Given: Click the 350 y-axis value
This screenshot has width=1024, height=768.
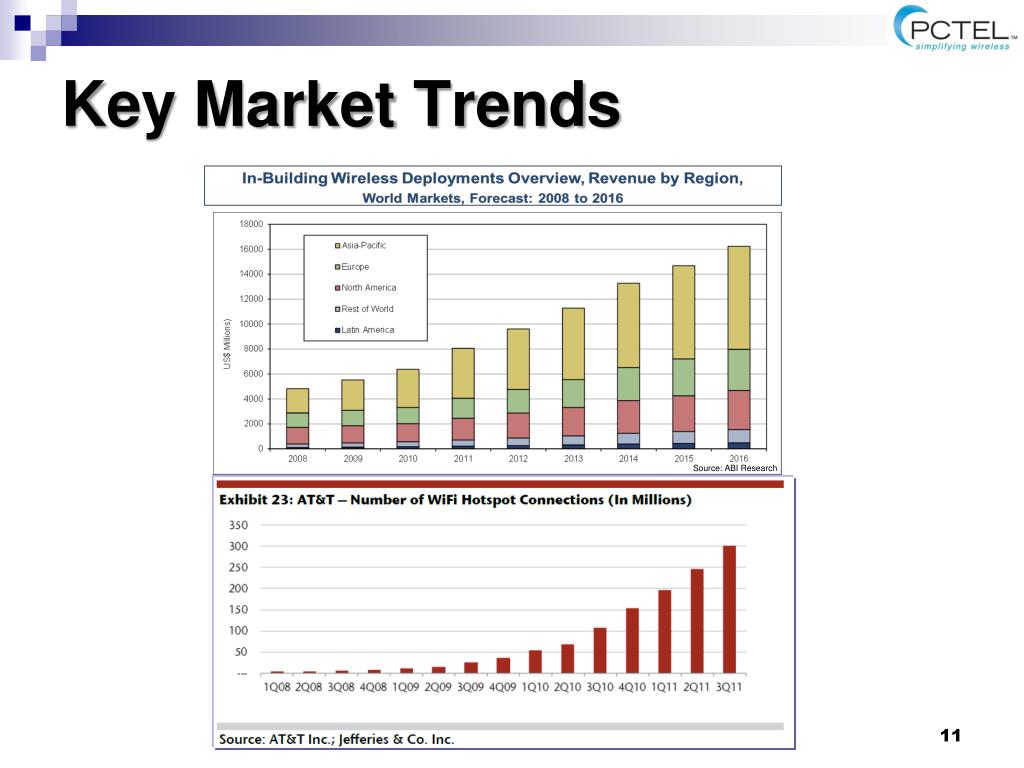Looking at the screenshot, I should pyautogui.click(x=238, y=525).
